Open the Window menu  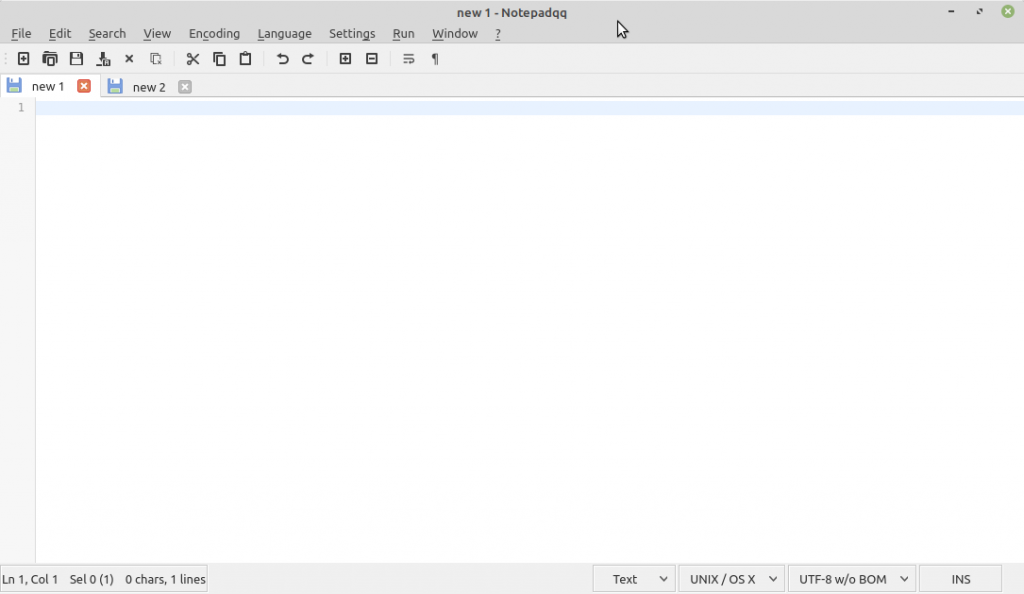tap(455, 33)
